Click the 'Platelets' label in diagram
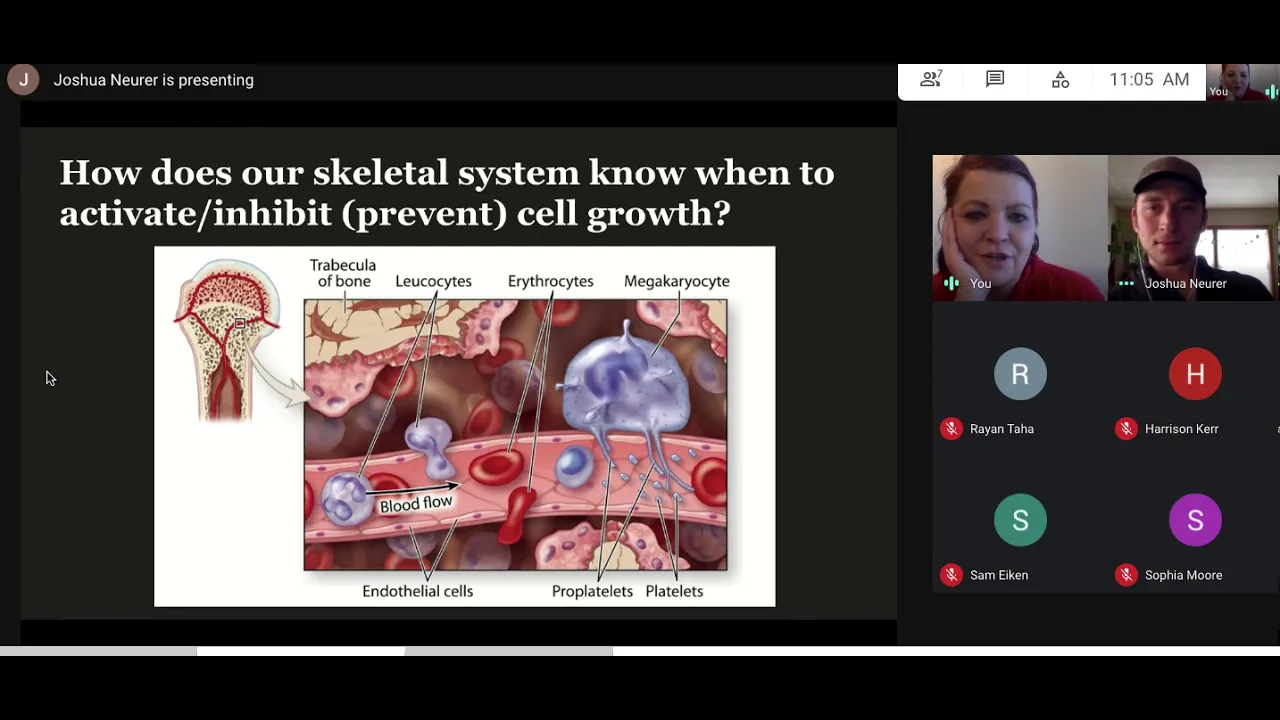Viewport: 1280px width, 720px height. click(x=674, y=591)
